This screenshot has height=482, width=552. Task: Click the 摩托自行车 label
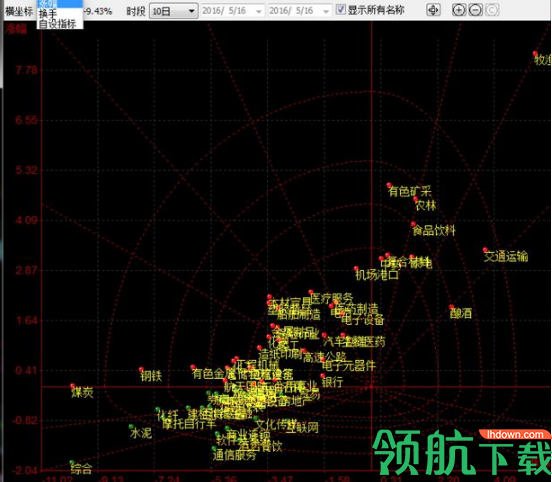[x=189, y=424]
